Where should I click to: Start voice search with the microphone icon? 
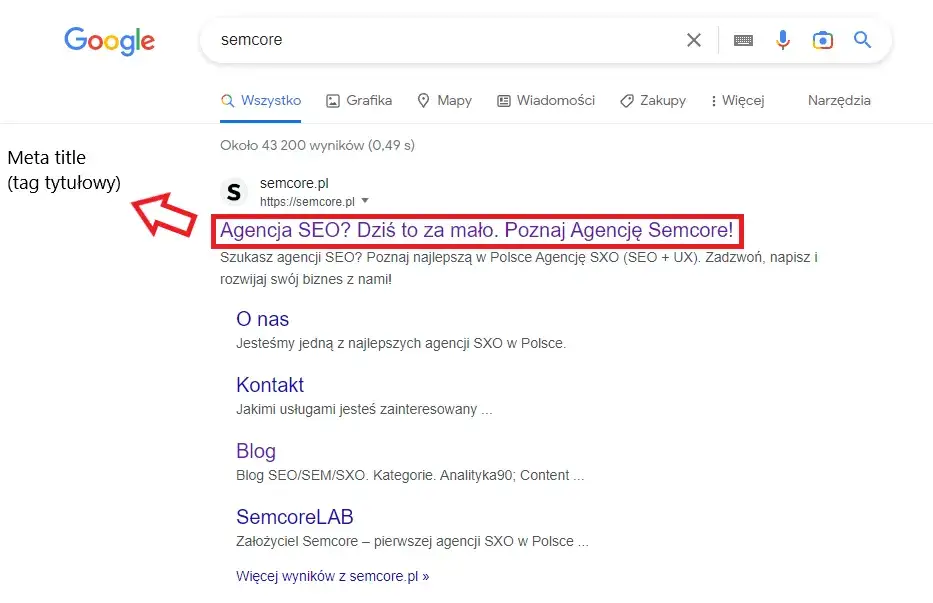click(x=783, y=40)
